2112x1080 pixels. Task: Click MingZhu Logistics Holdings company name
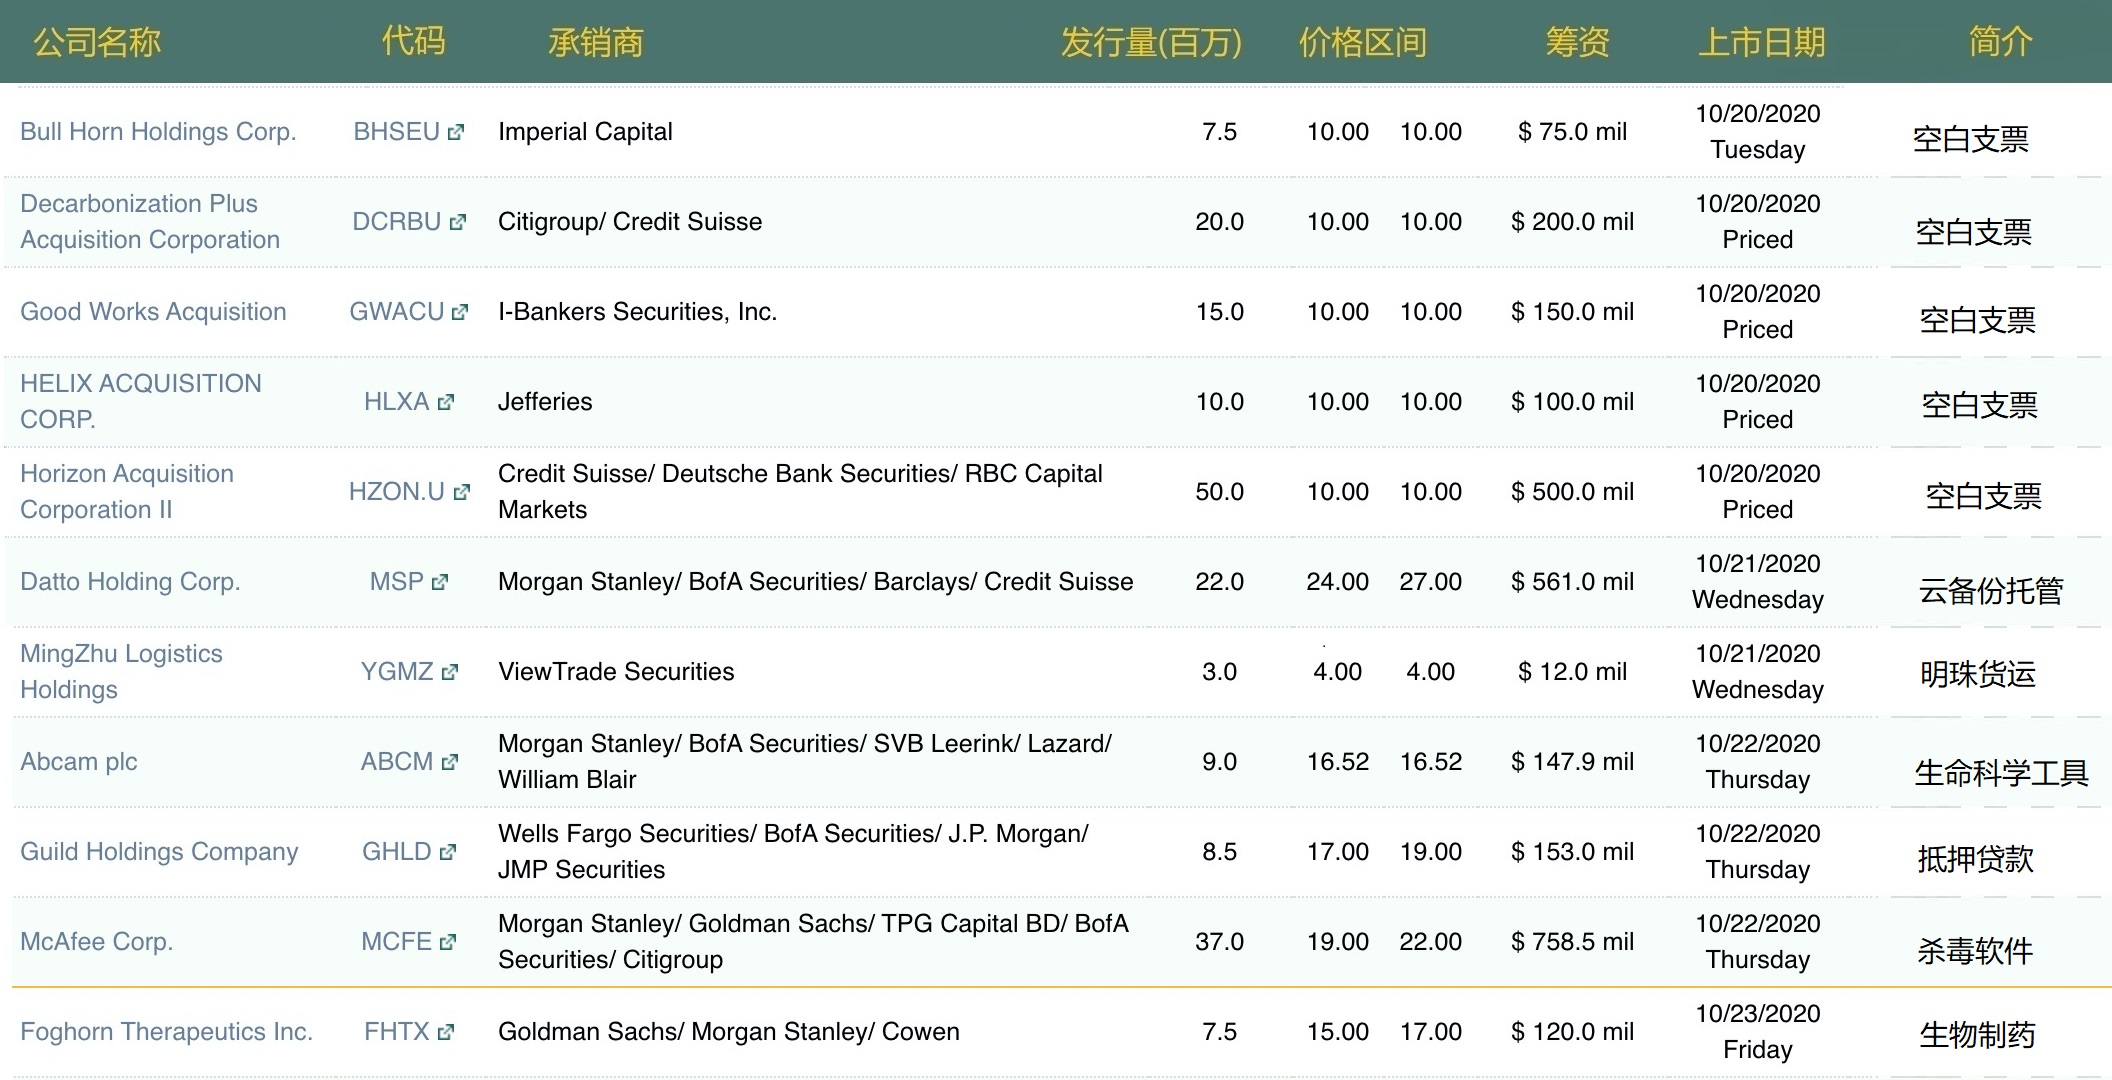121,671
